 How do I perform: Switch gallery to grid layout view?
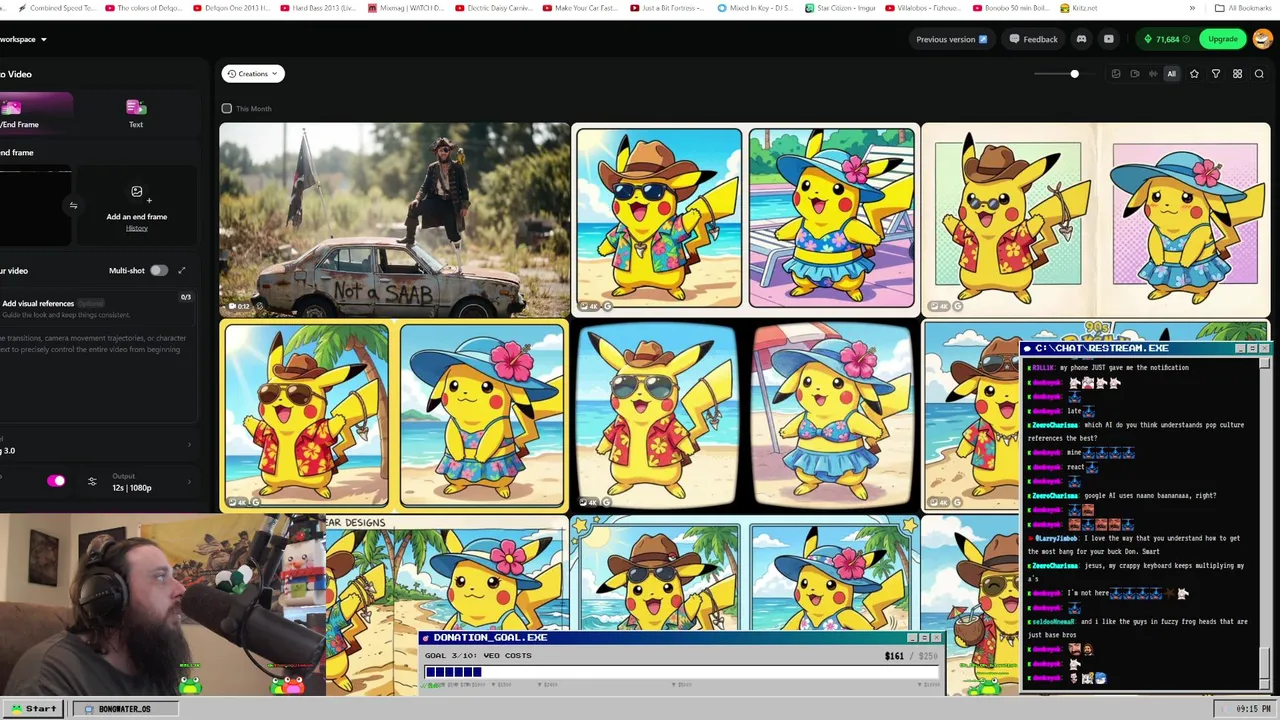(1237, 74)
